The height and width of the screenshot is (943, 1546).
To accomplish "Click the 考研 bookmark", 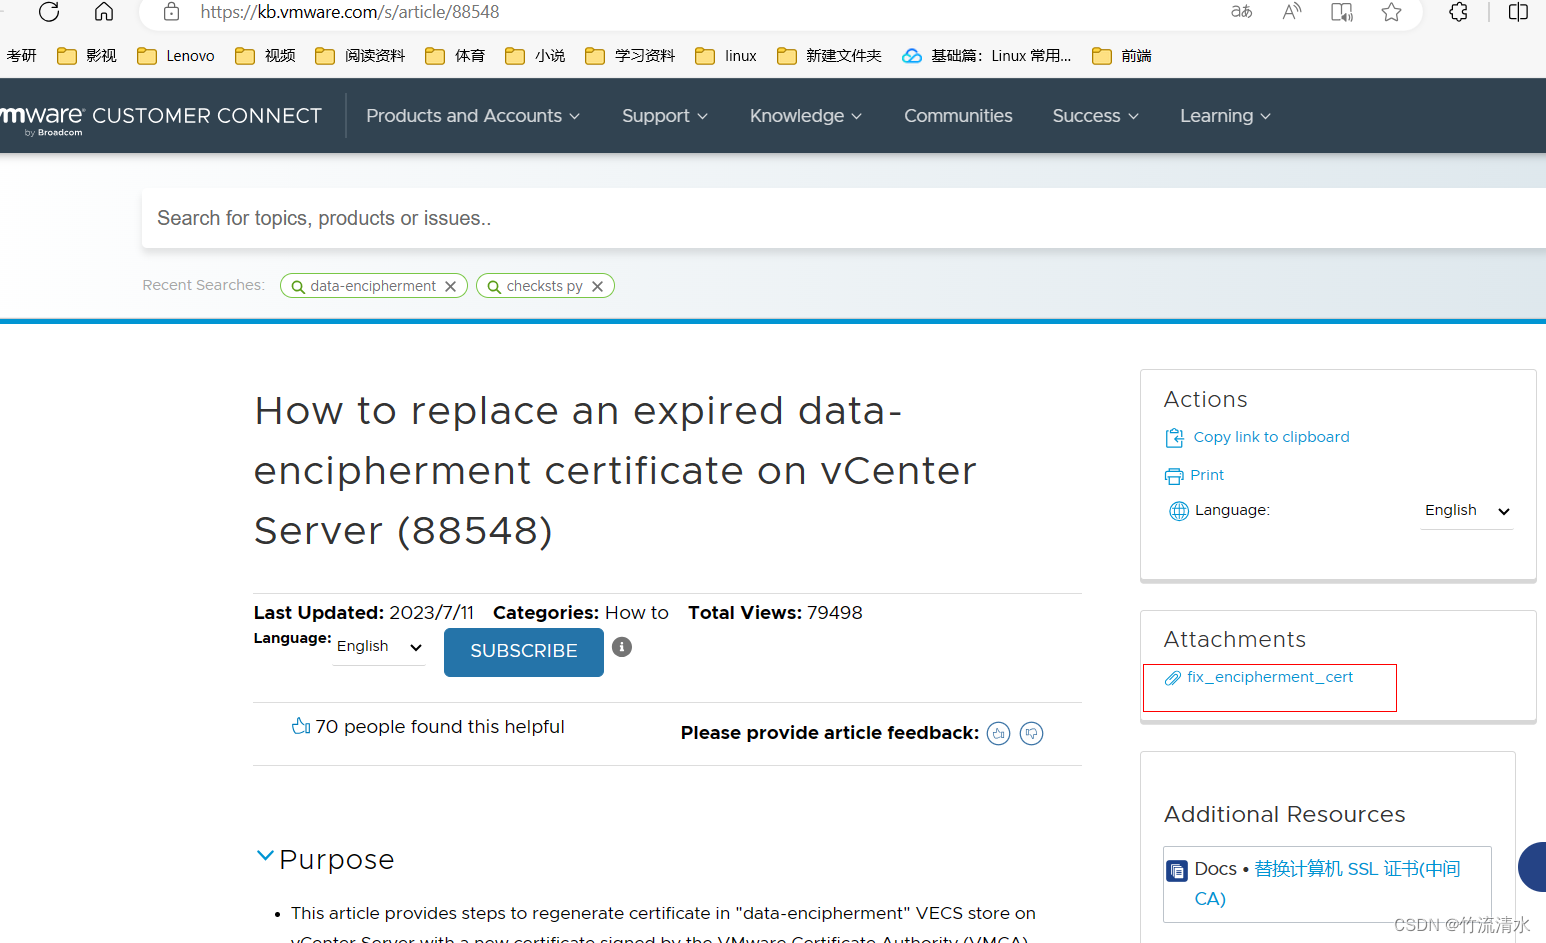I will point(21,56).
